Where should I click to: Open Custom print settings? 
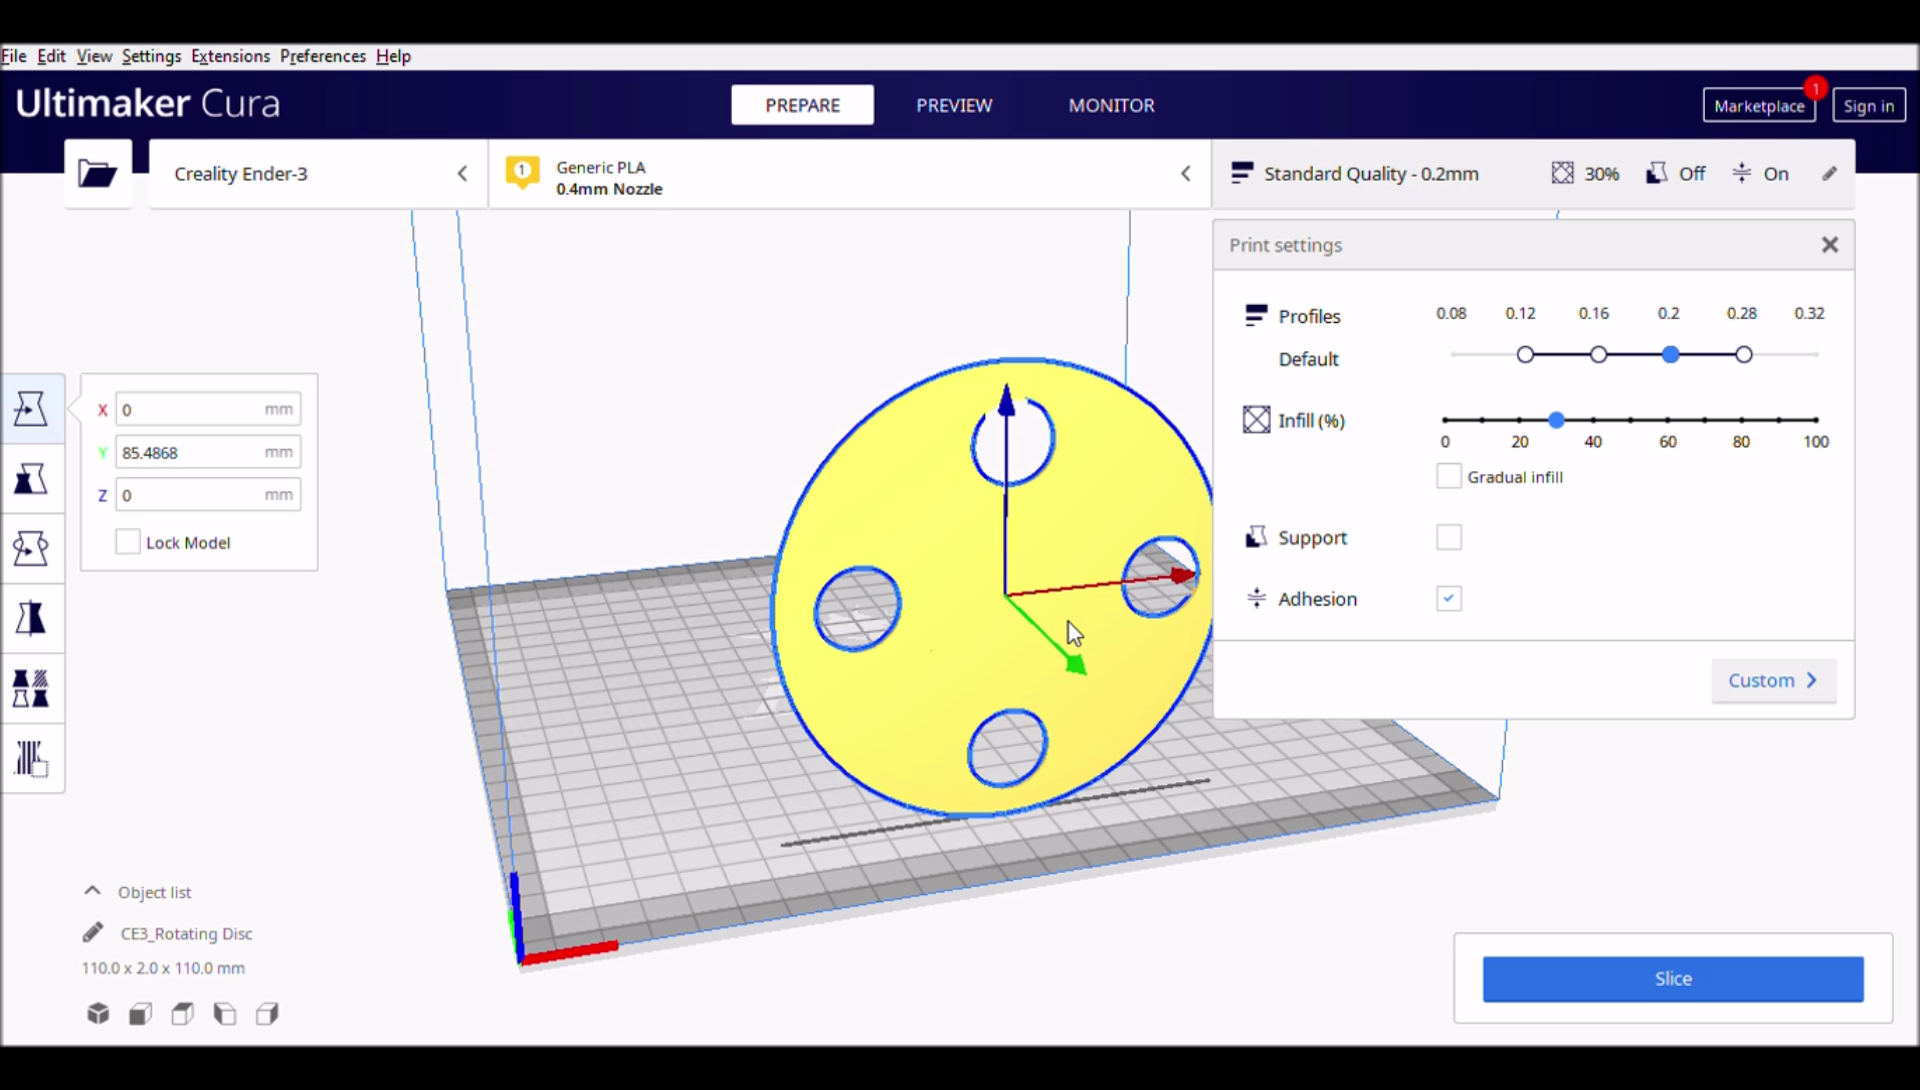tap(1773, 681)
